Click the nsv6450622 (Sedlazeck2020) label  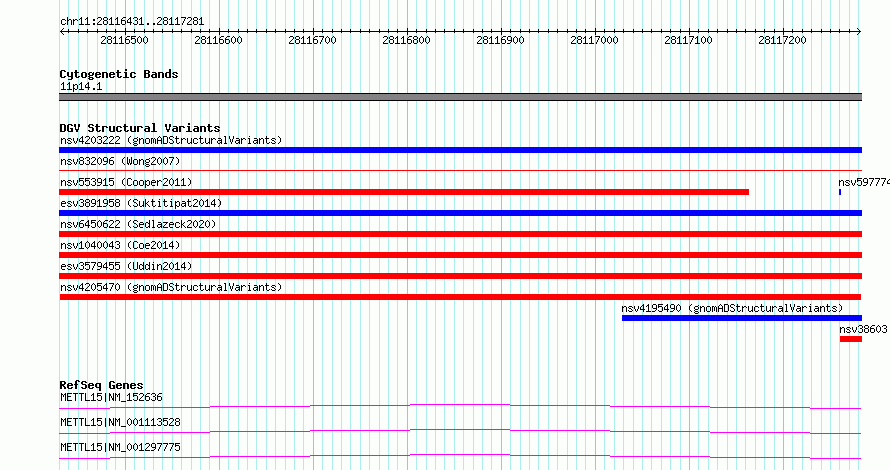[x=138, y=224]
